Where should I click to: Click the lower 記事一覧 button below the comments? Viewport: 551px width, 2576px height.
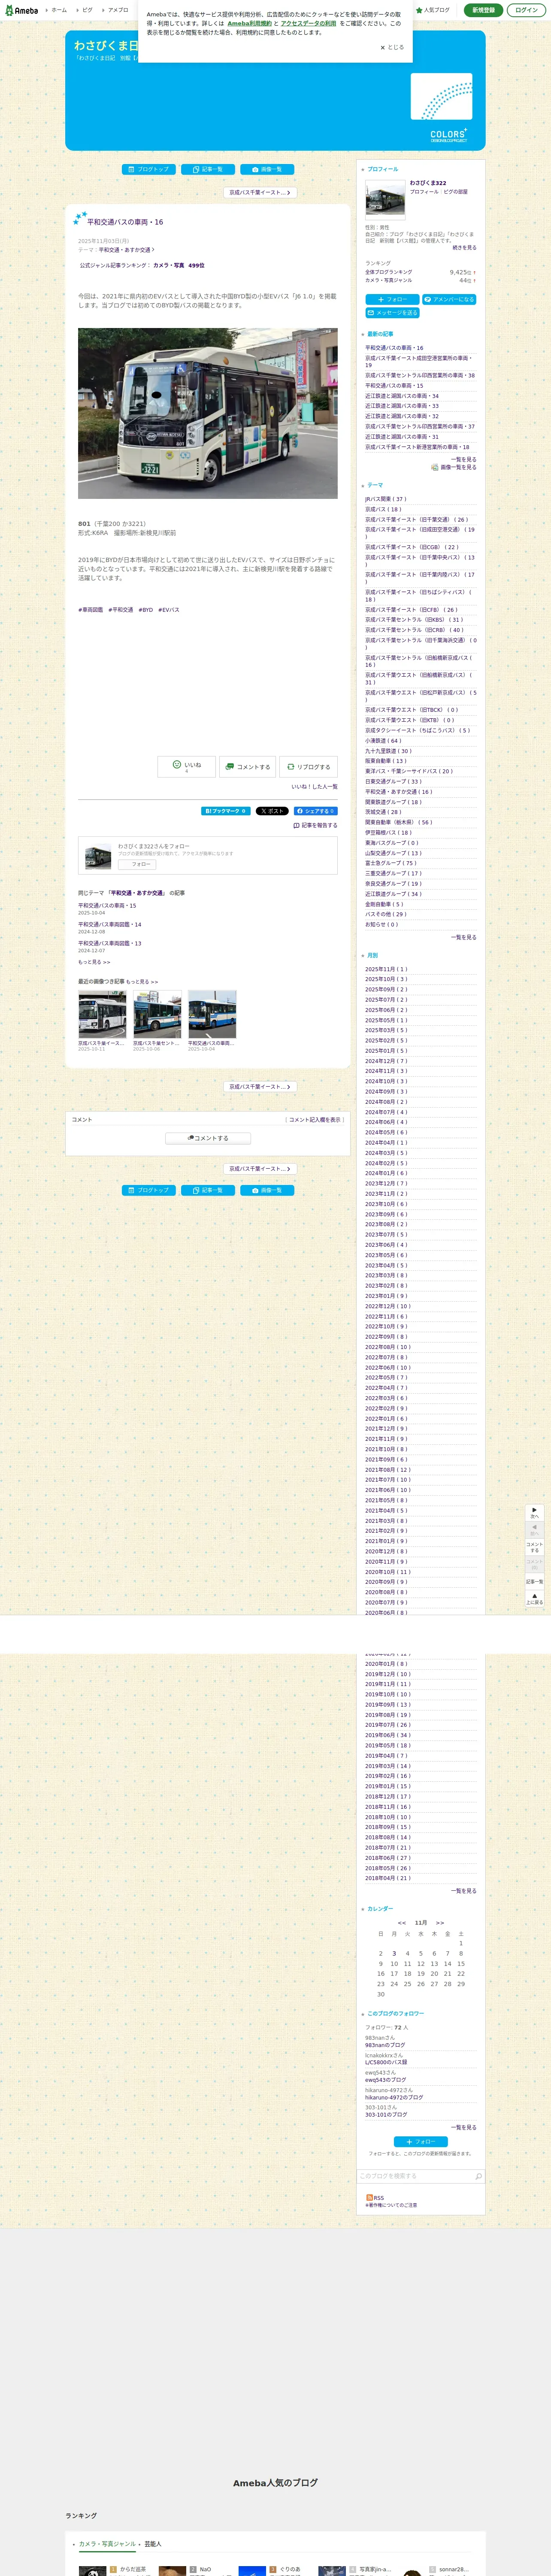click(x=208, y=1190)
